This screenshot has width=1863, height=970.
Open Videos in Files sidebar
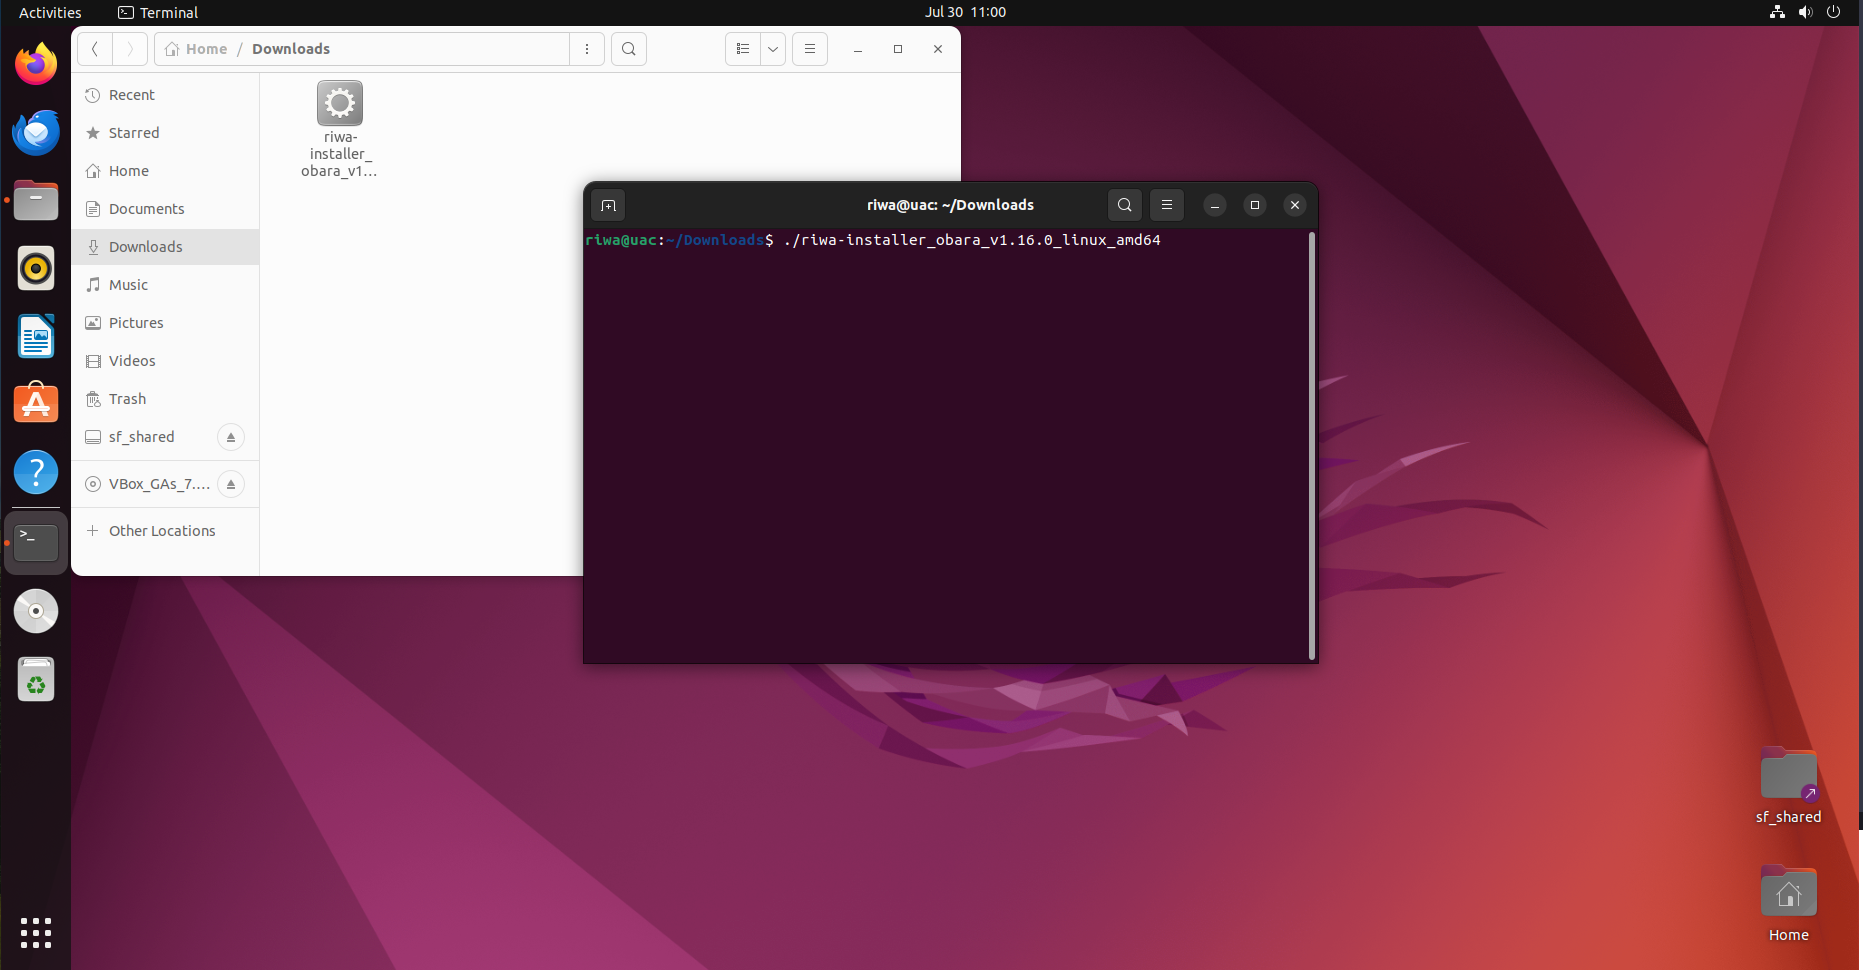pos(165,361)
